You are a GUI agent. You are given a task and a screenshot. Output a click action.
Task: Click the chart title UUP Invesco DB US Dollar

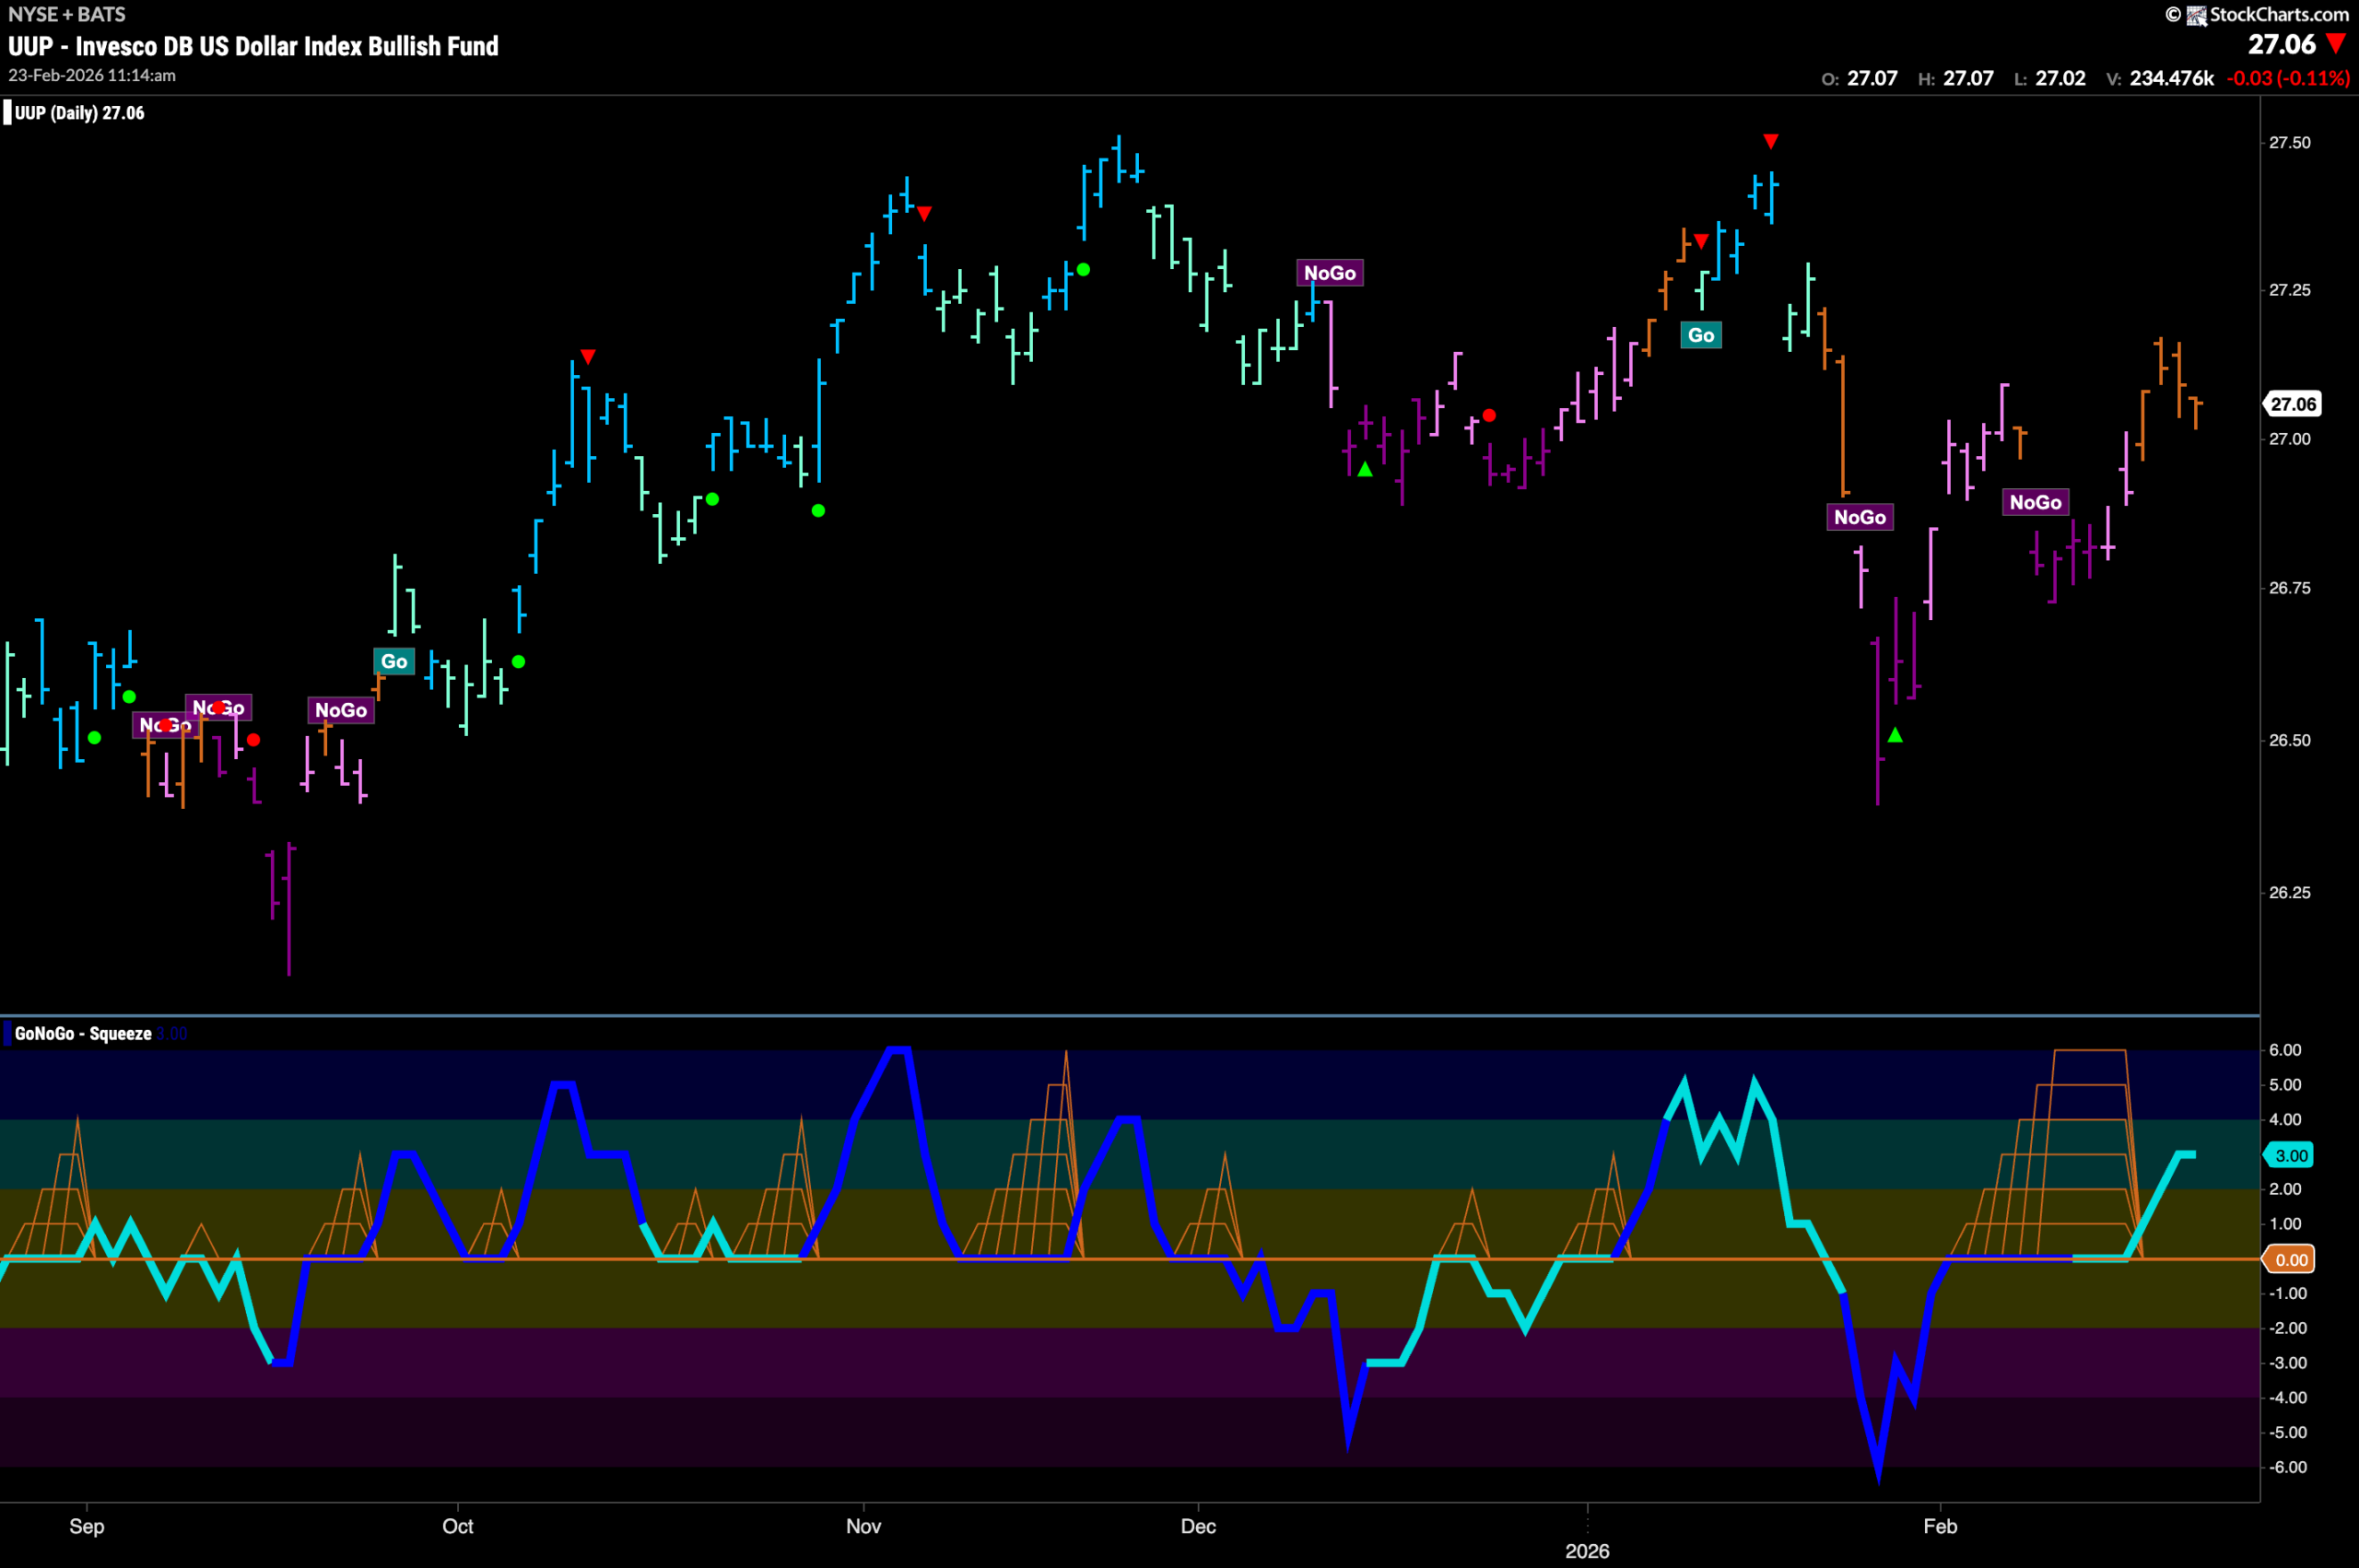point(253,46)
